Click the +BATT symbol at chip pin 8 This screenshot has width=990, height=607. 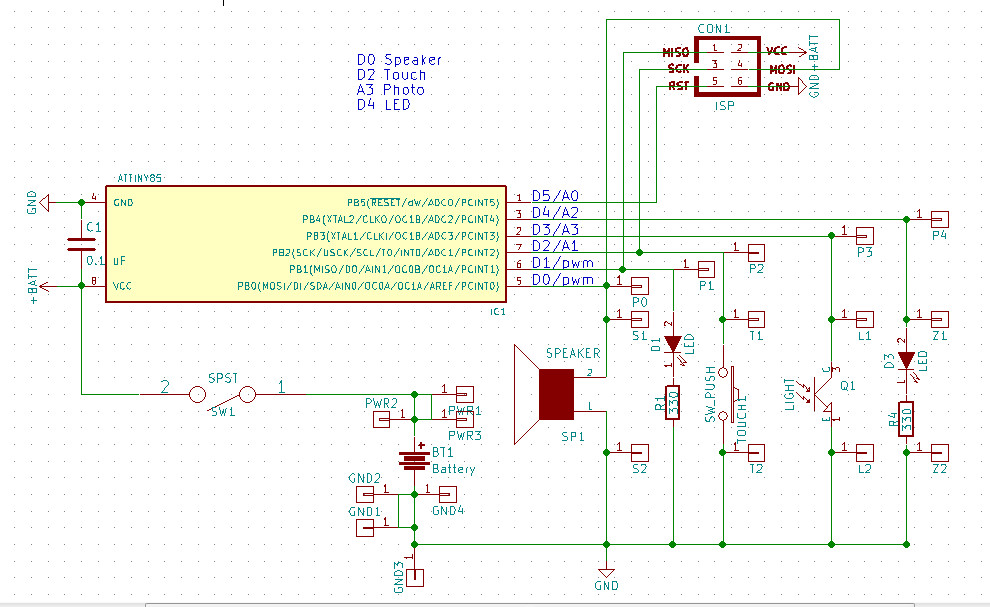click(x=44, y=286)
